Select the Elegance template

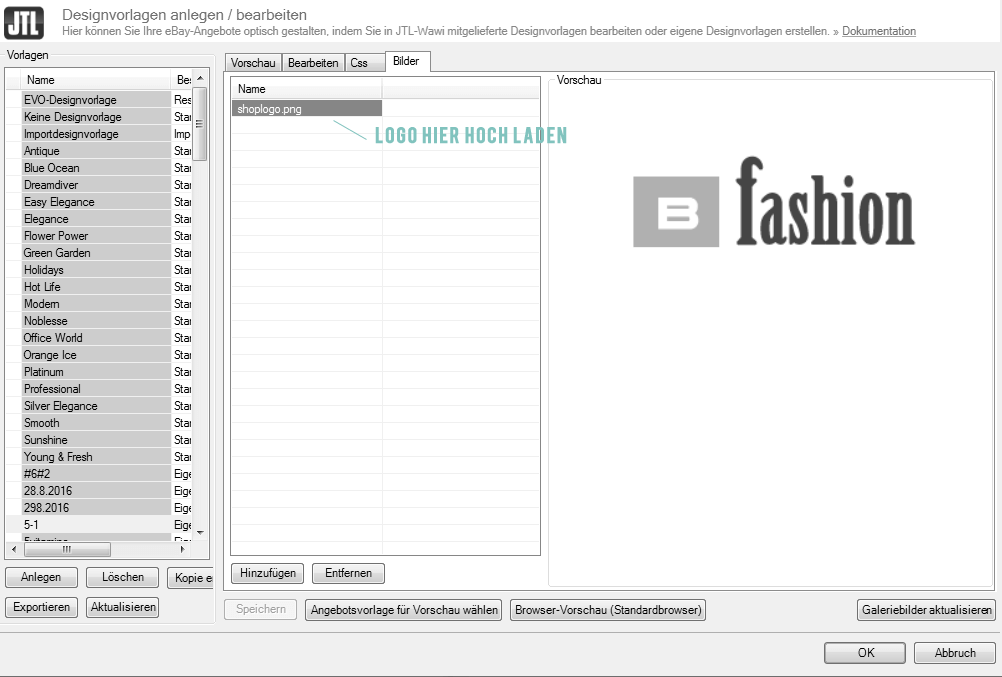(96, 219)
